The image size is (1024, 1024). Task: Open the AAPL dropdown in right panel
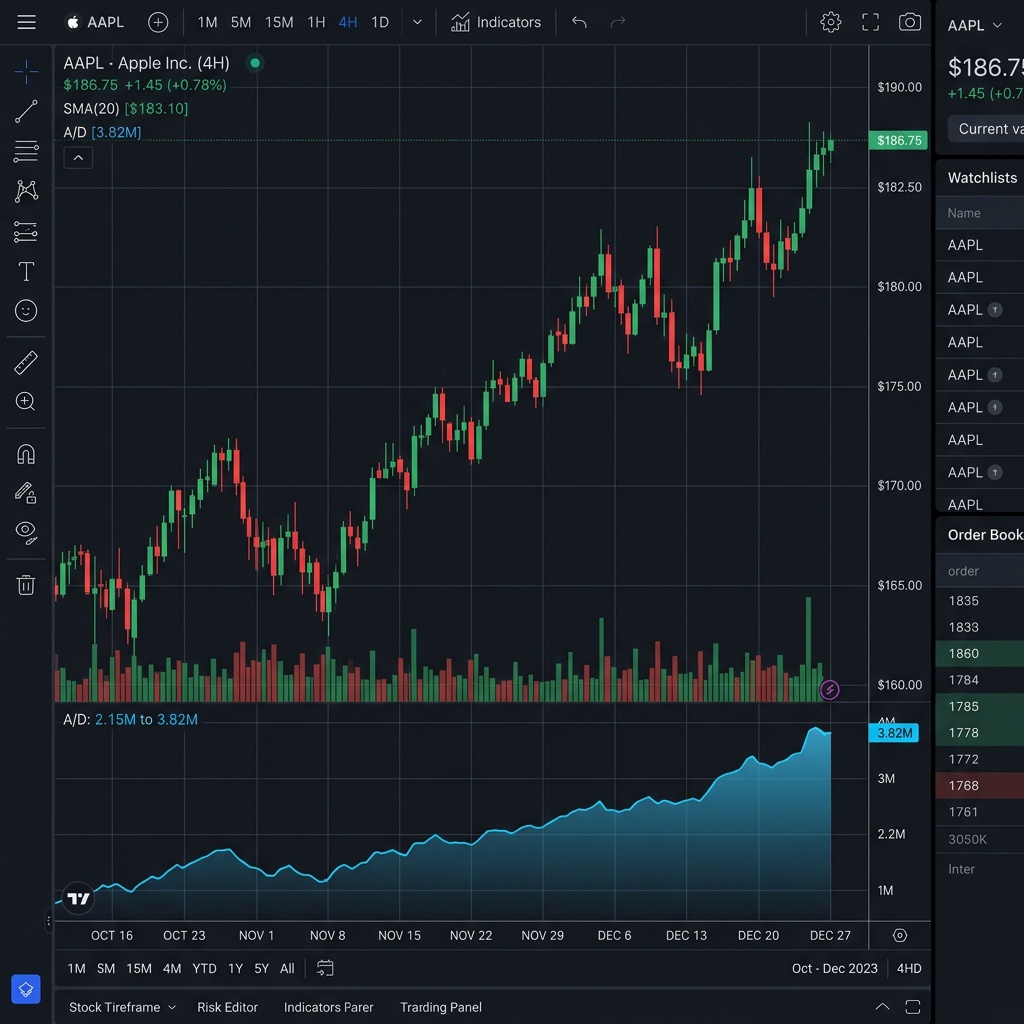tap(974, 25)
